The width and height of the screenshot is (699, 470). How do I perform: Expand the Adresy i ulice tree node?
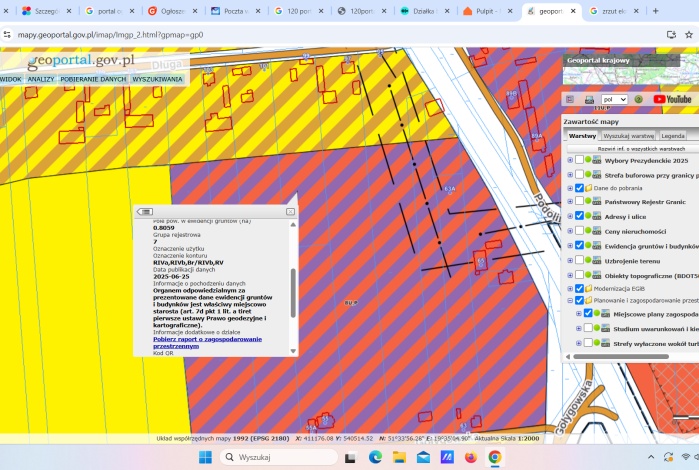pos(570,216)
